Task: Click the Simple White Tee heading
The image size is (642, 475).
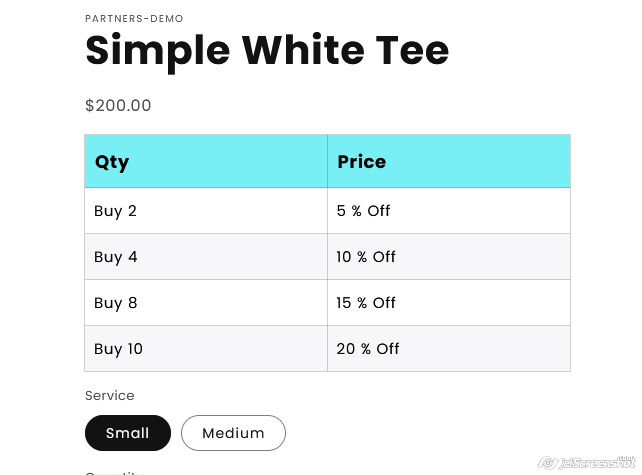Action: click(x=267, y=50)
